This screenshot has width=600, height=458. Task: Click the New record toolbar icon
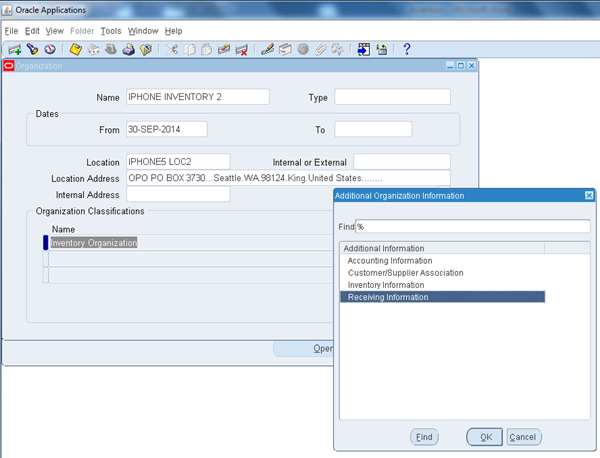click(15, 49)
